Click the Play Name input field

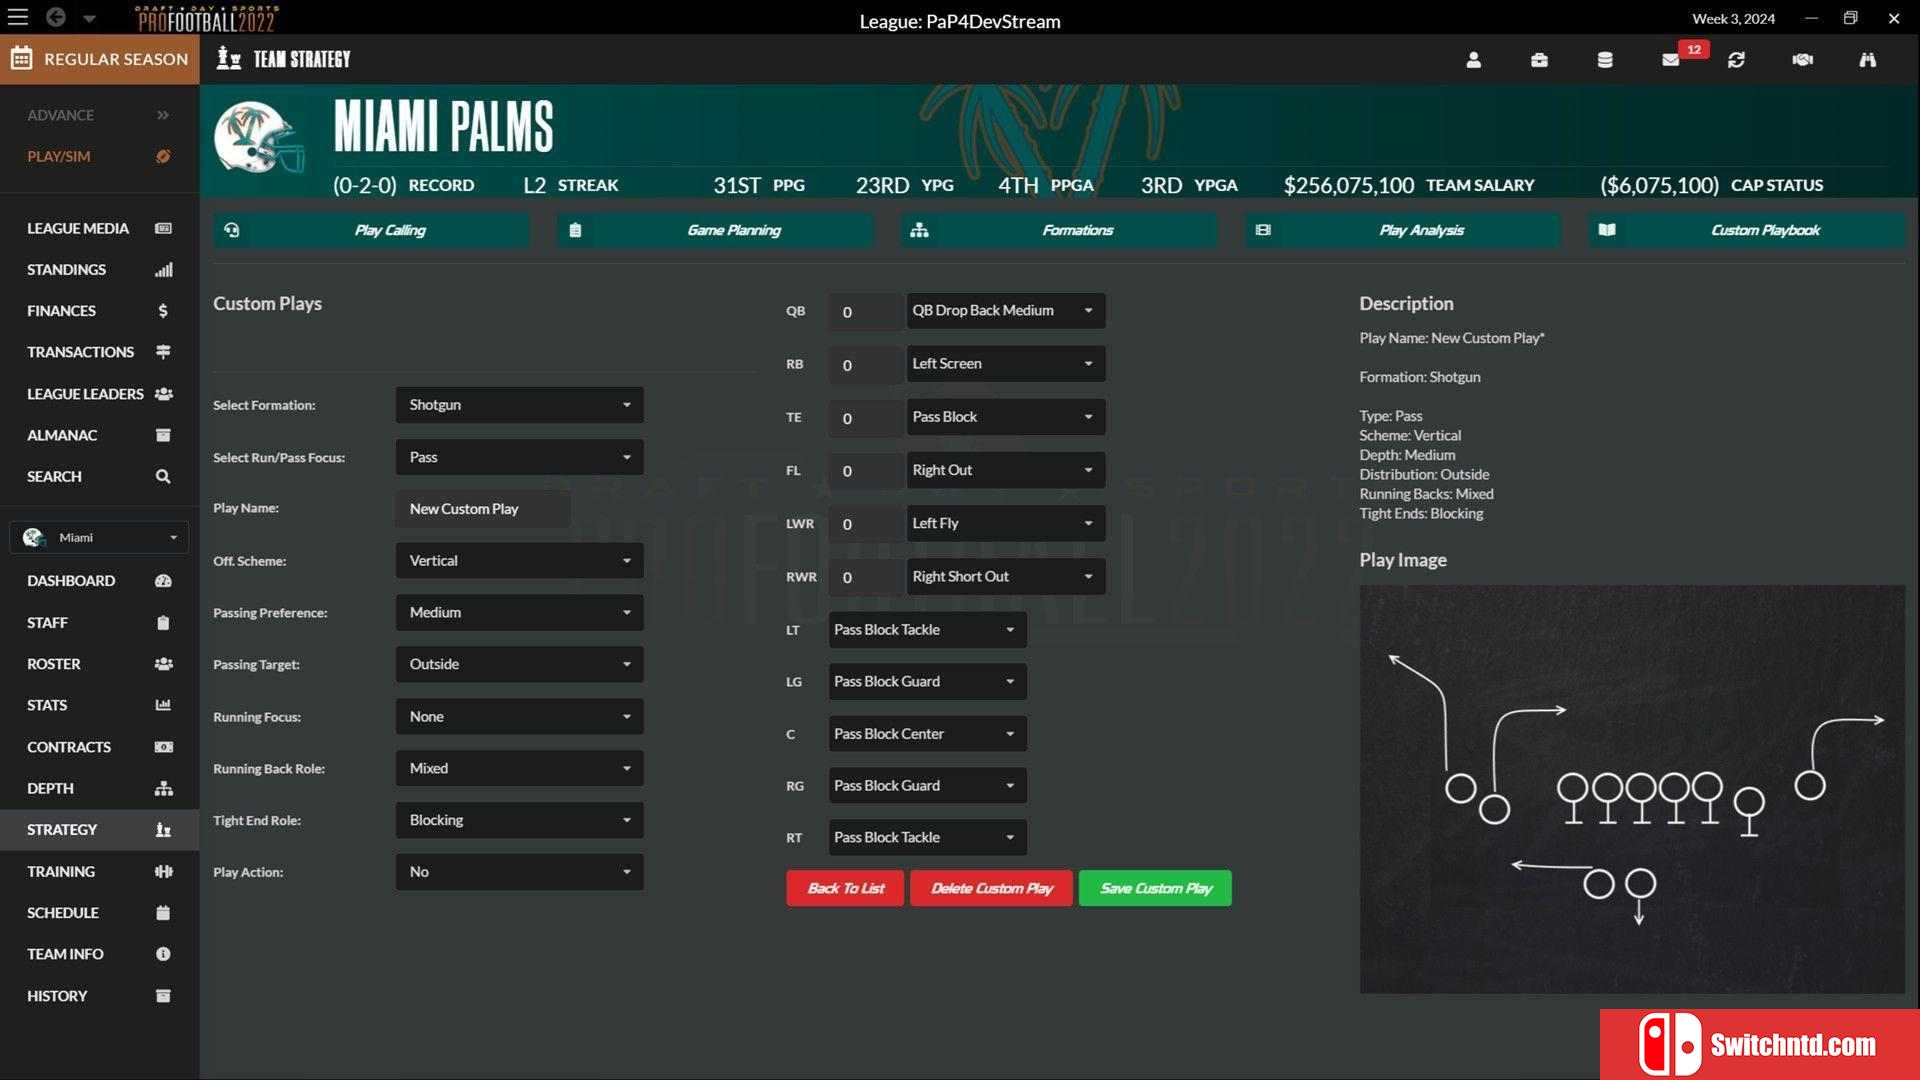click(x=483, y=509)
